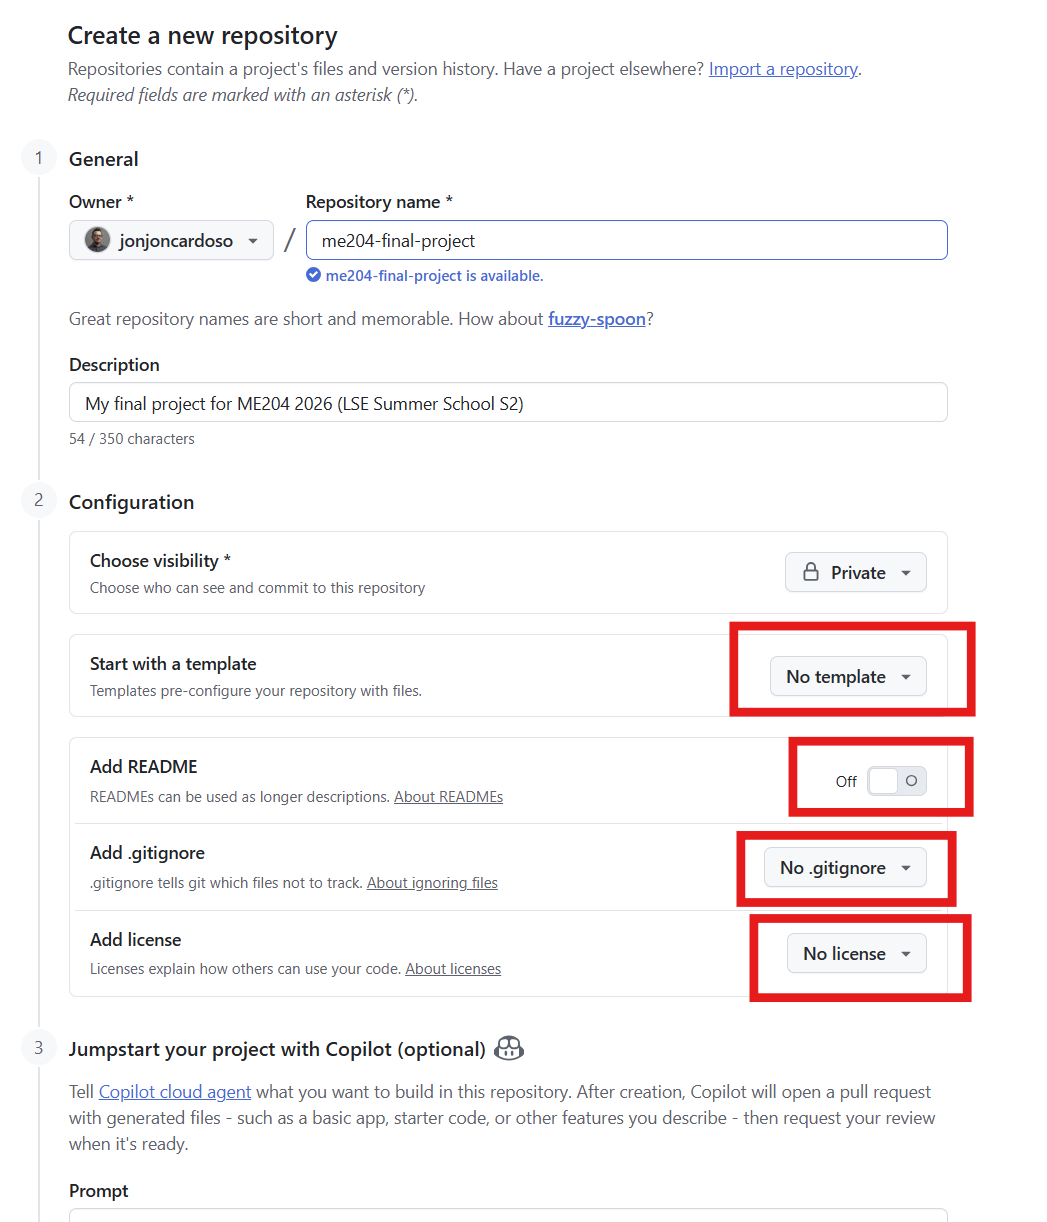The width and height of the screenshot is (1047, 1222).
Task: Open the No .gitignore dropdown
Action: pos(845,867)
